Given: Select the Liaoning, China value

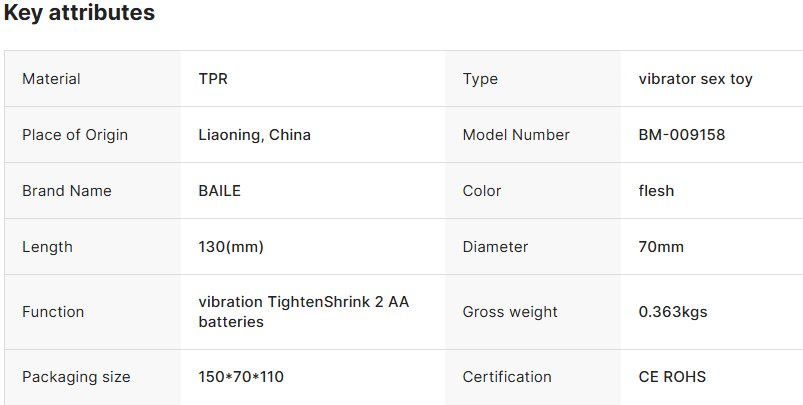Looking at the screenshot, I should pyautogui.click(x=254, y=135).
